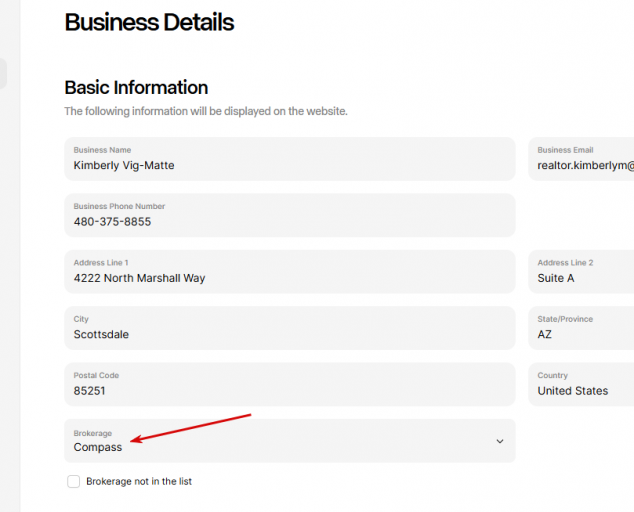This screenshot has height=512, width=634.
Task: Click the Business Details page heading
Action: tap(149, 22)
